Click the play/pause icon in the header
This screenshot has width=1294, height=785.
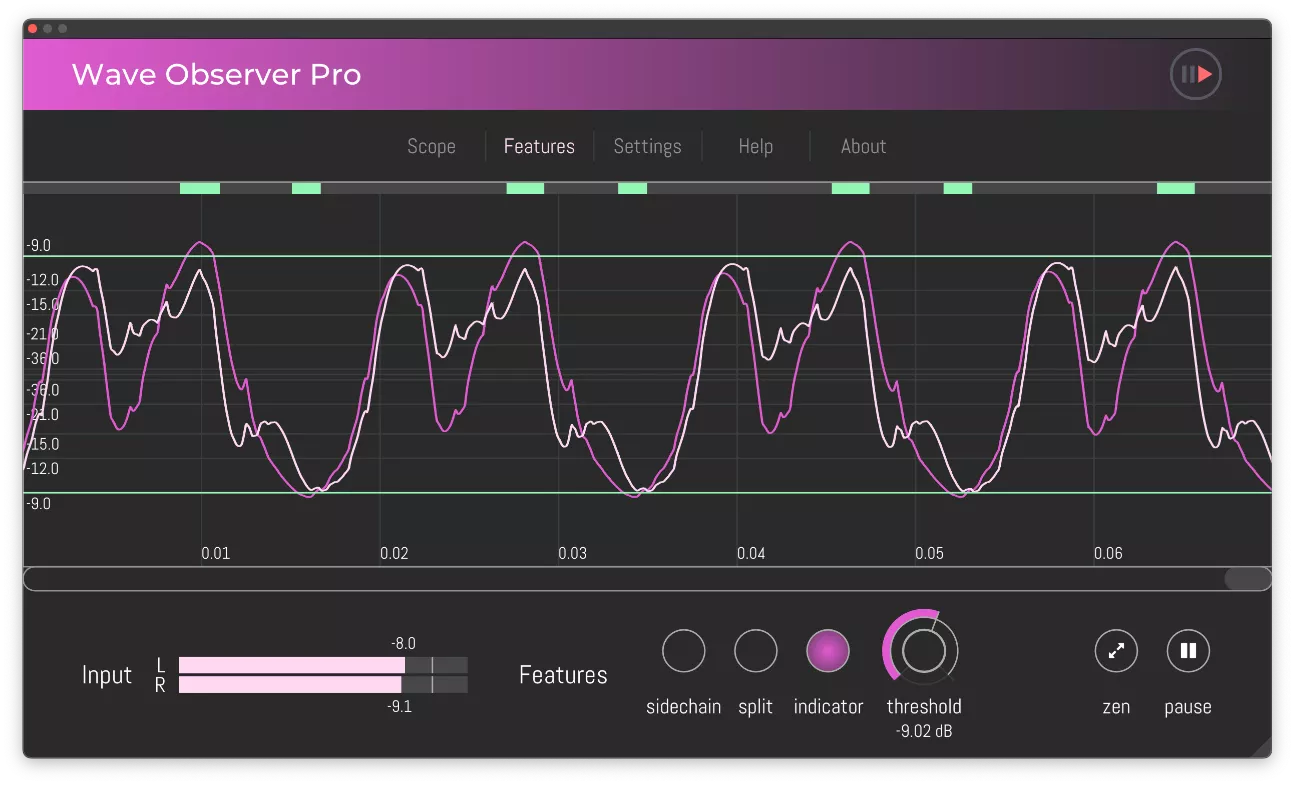[x=1196, y=74]
